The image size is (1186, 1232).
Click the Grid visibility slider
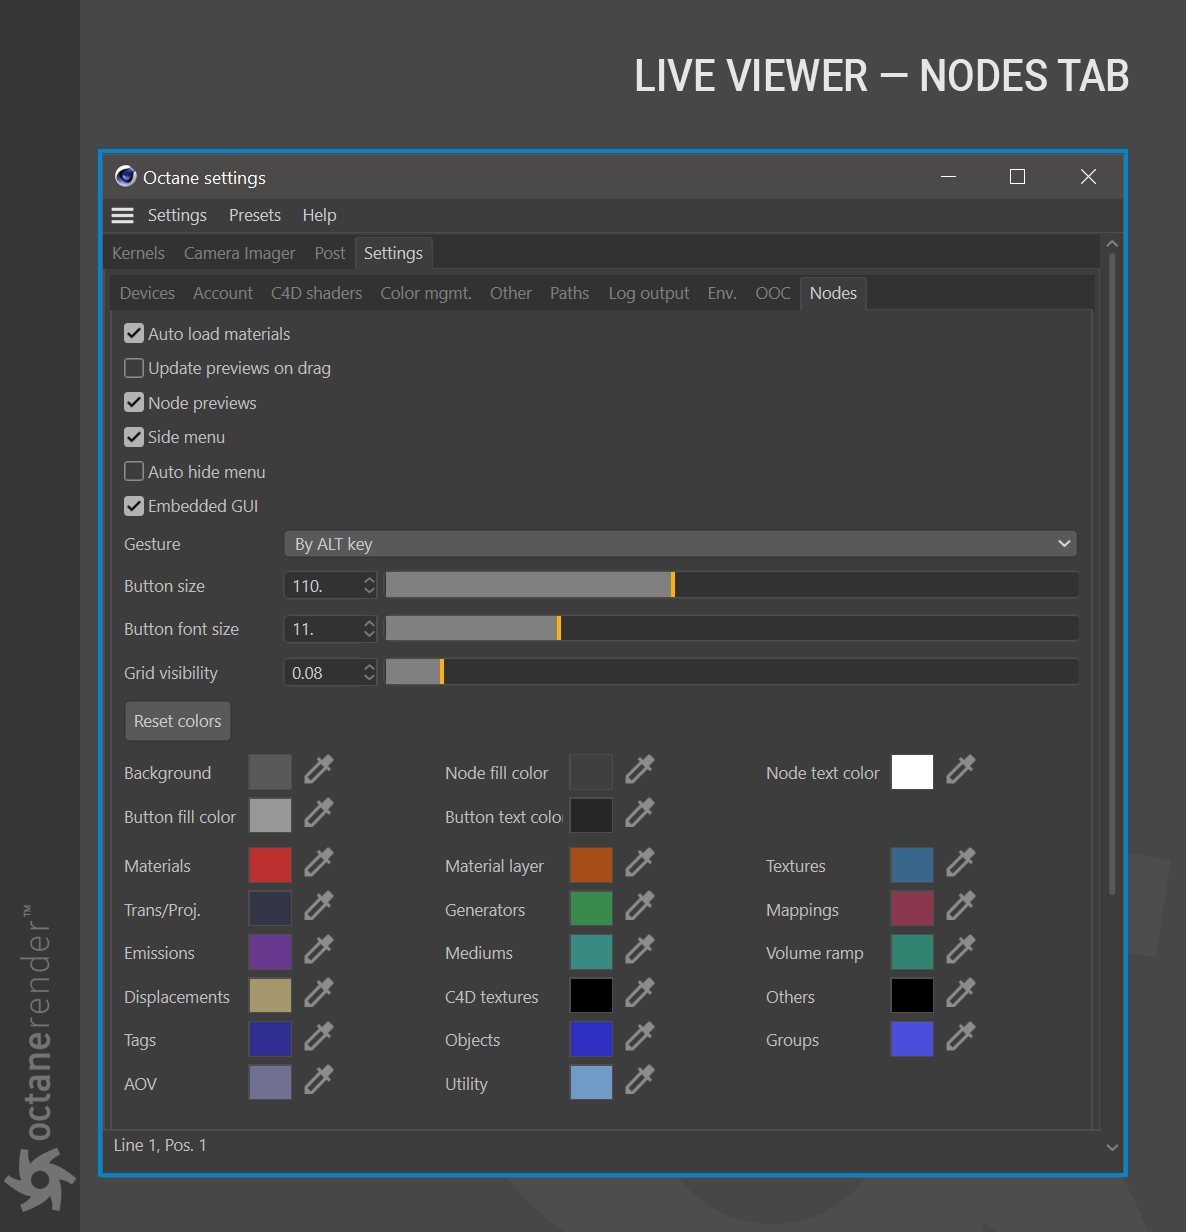731,672
